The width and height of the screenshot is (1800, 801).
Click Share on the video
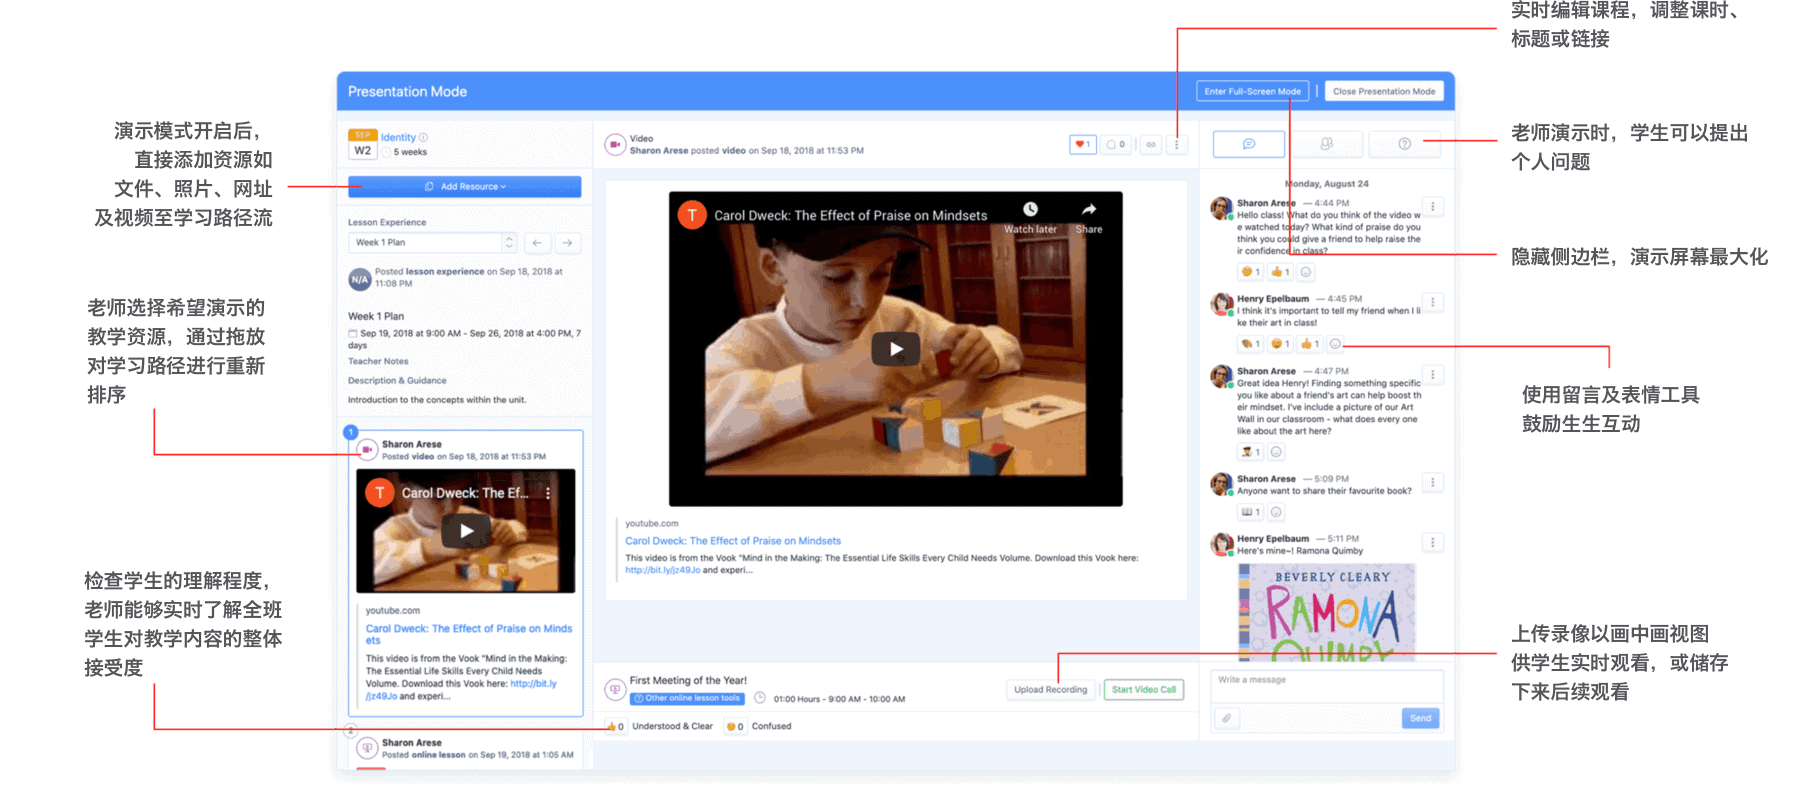click(x=1088, y=216)
